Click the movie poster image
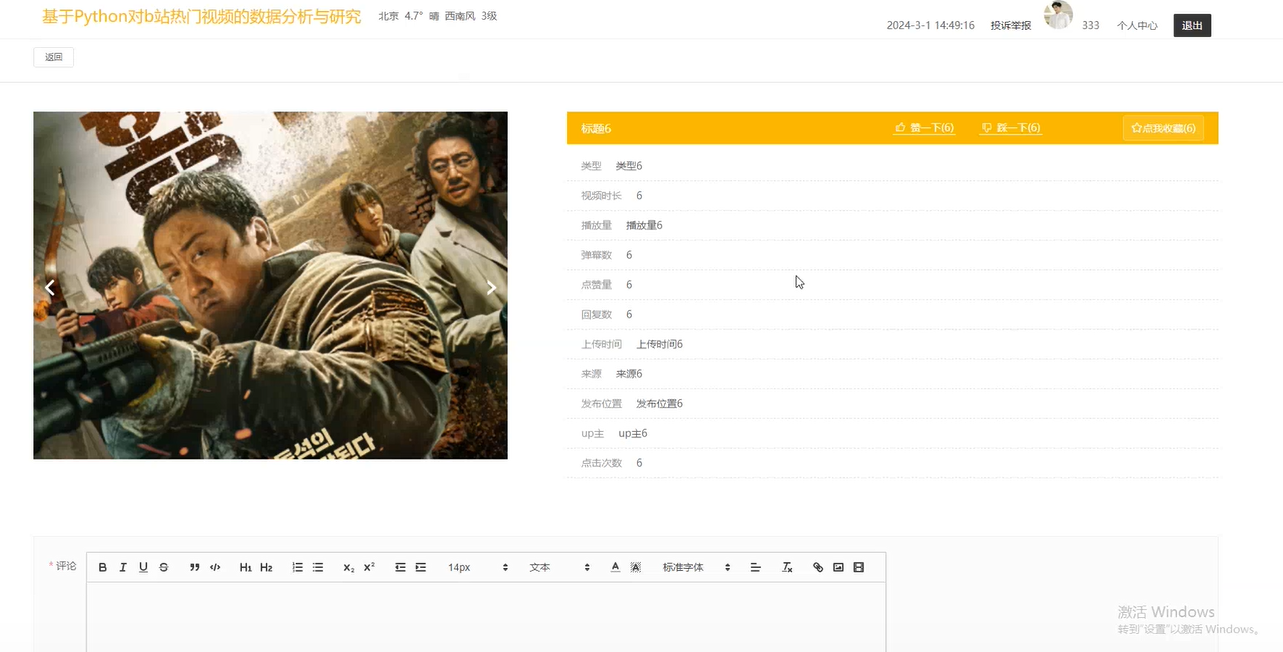The width and height of the screenshot is (1283, 652). point(270,285)
